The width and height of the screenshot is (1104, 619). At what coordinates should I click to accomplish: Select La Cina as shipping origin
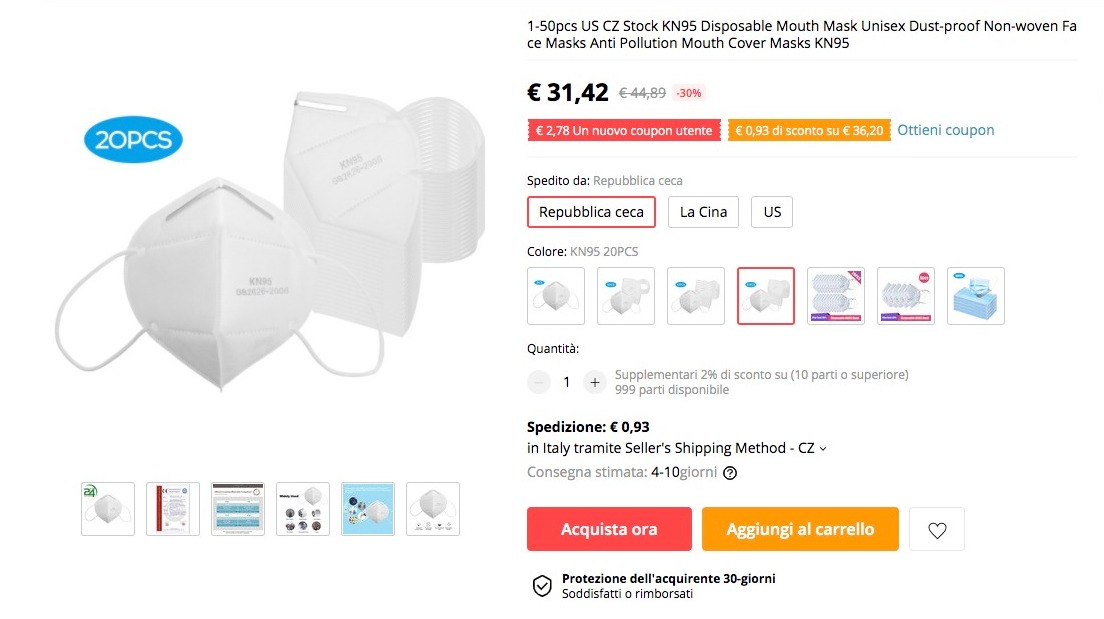coord(703,212)
